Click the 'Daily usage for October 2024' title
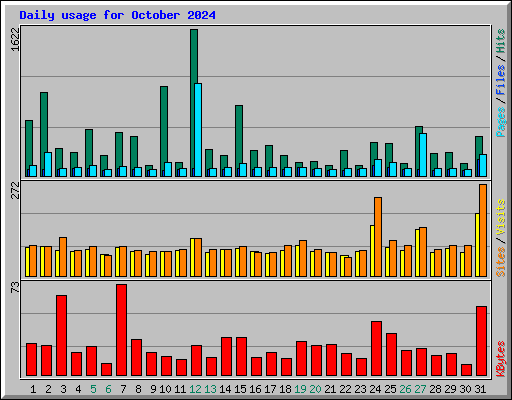512x400 pixels. pyautogui.click(x=117, y=15)
